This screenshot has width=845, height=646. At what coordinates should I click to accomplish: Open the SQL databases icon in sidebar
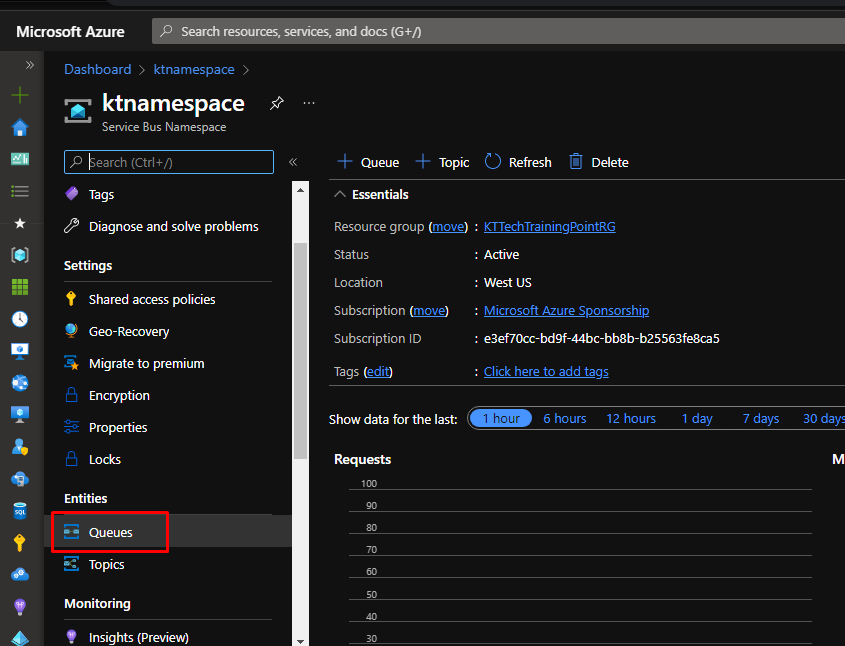point(20,511)
